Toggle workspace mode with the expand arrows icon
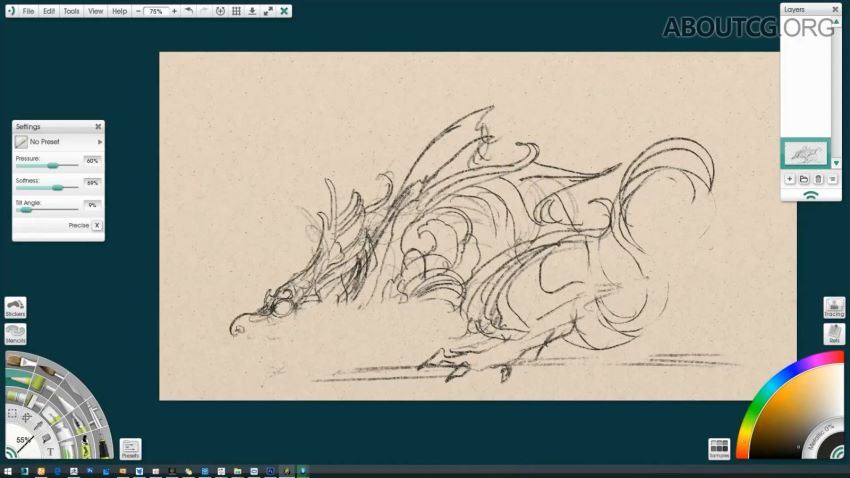This screenshot has height=478, width=850. point(268,11)
